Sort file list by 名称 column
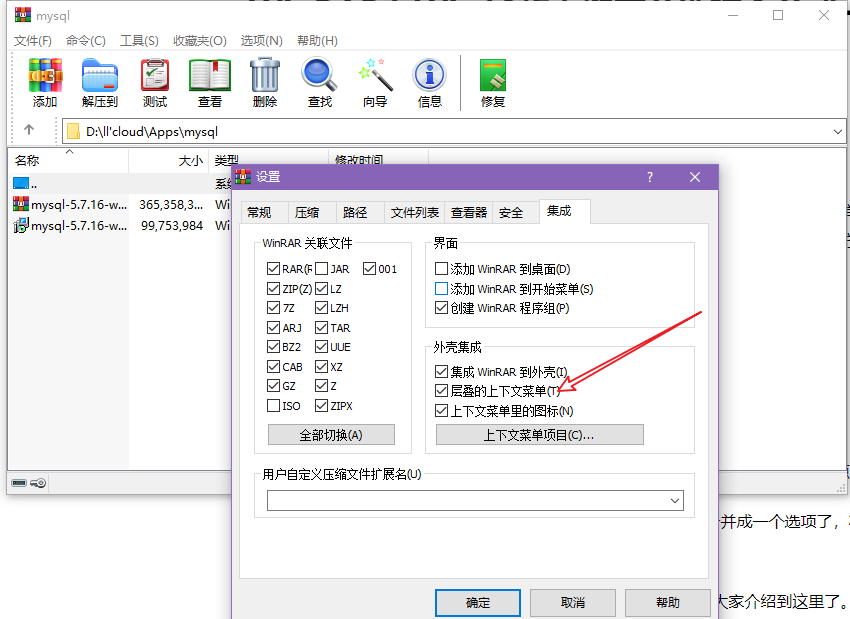The height and width of the screenshot is (619, 850). click(68, 160)
